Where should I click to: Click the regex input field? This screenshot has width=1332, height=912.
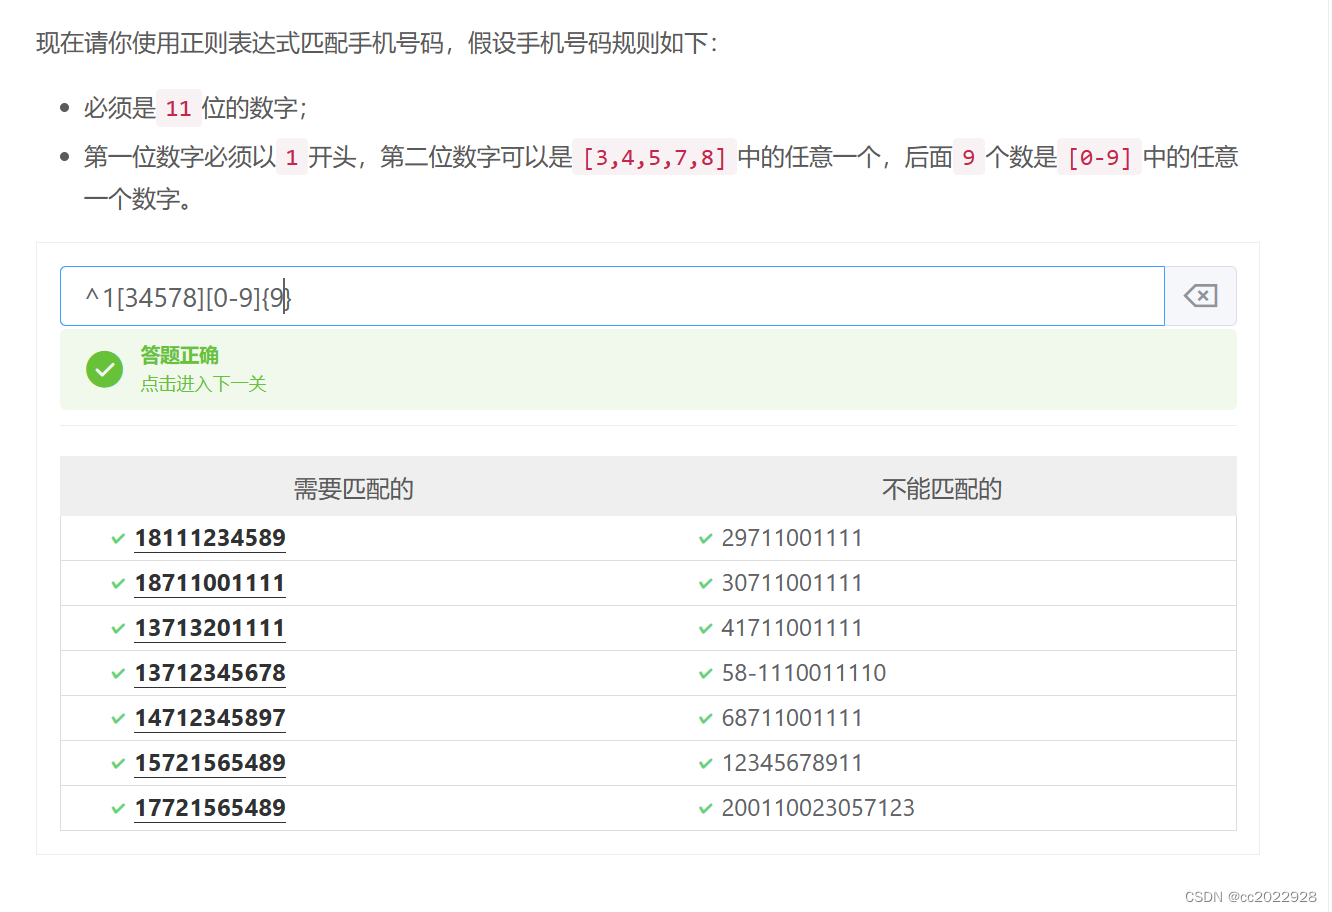(x=612, y=296)
